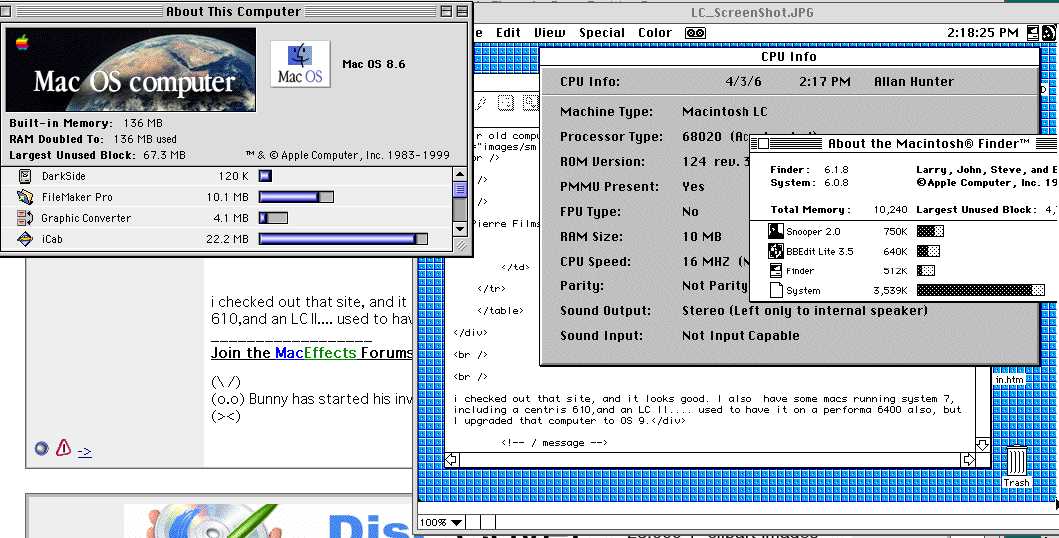The height and width of the screenshot is (538, 1059).
Task: Click the resize corner of About This Computer
Action: (x=461, y=244)
